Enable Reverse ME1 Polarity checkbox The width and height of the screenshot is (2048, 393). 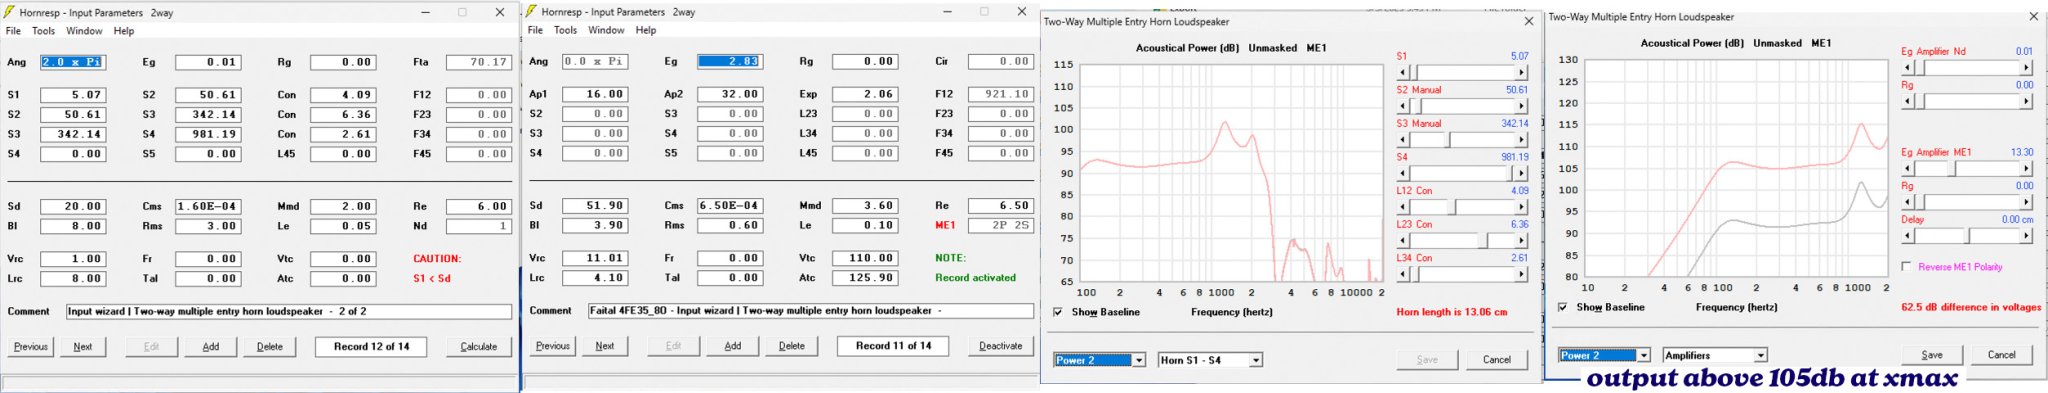point(1906,267)
